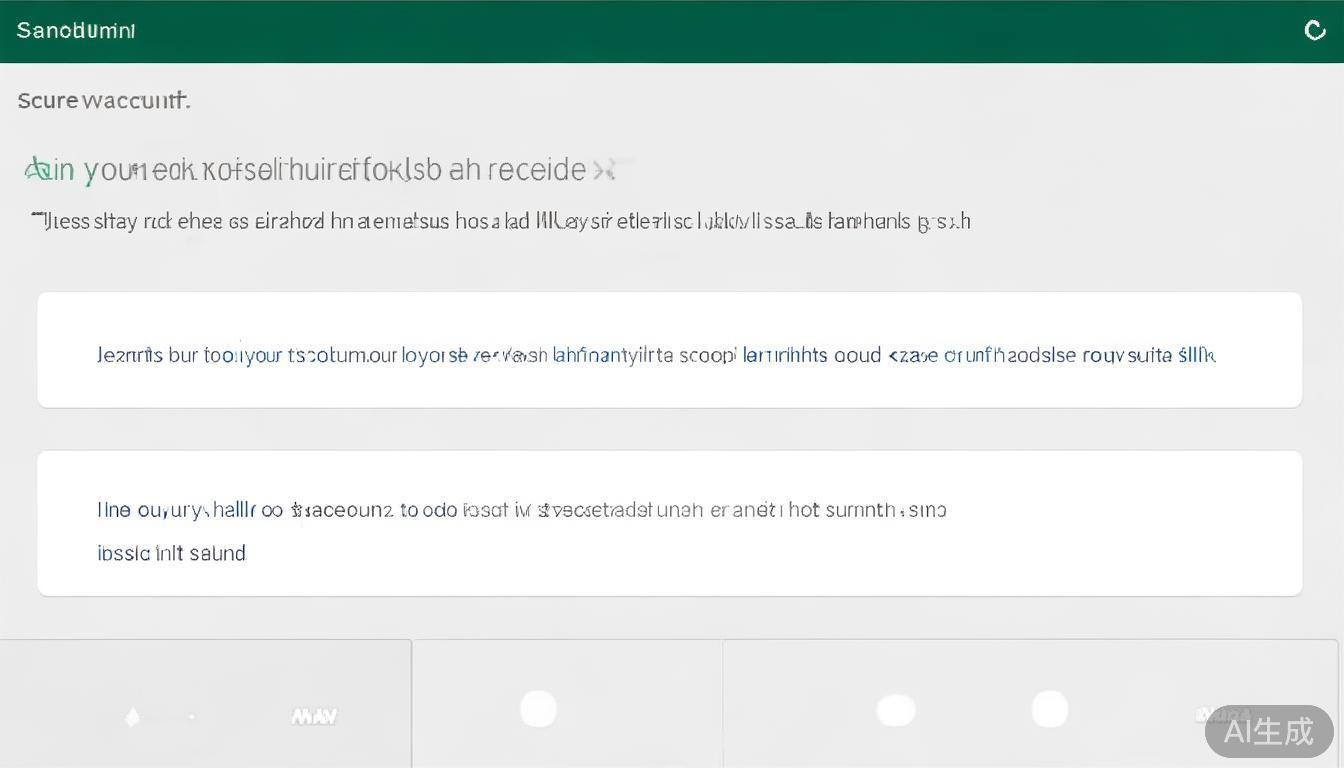
Task: Click the small dot beside the diamond icon
Action: point(192,717)
